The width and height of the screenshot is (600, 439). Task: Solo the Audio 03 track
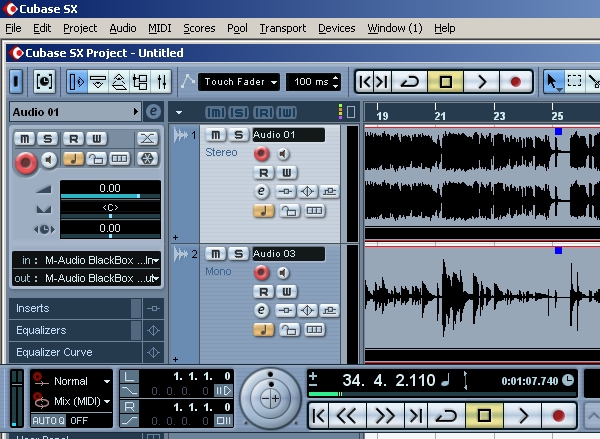point(239,254)
